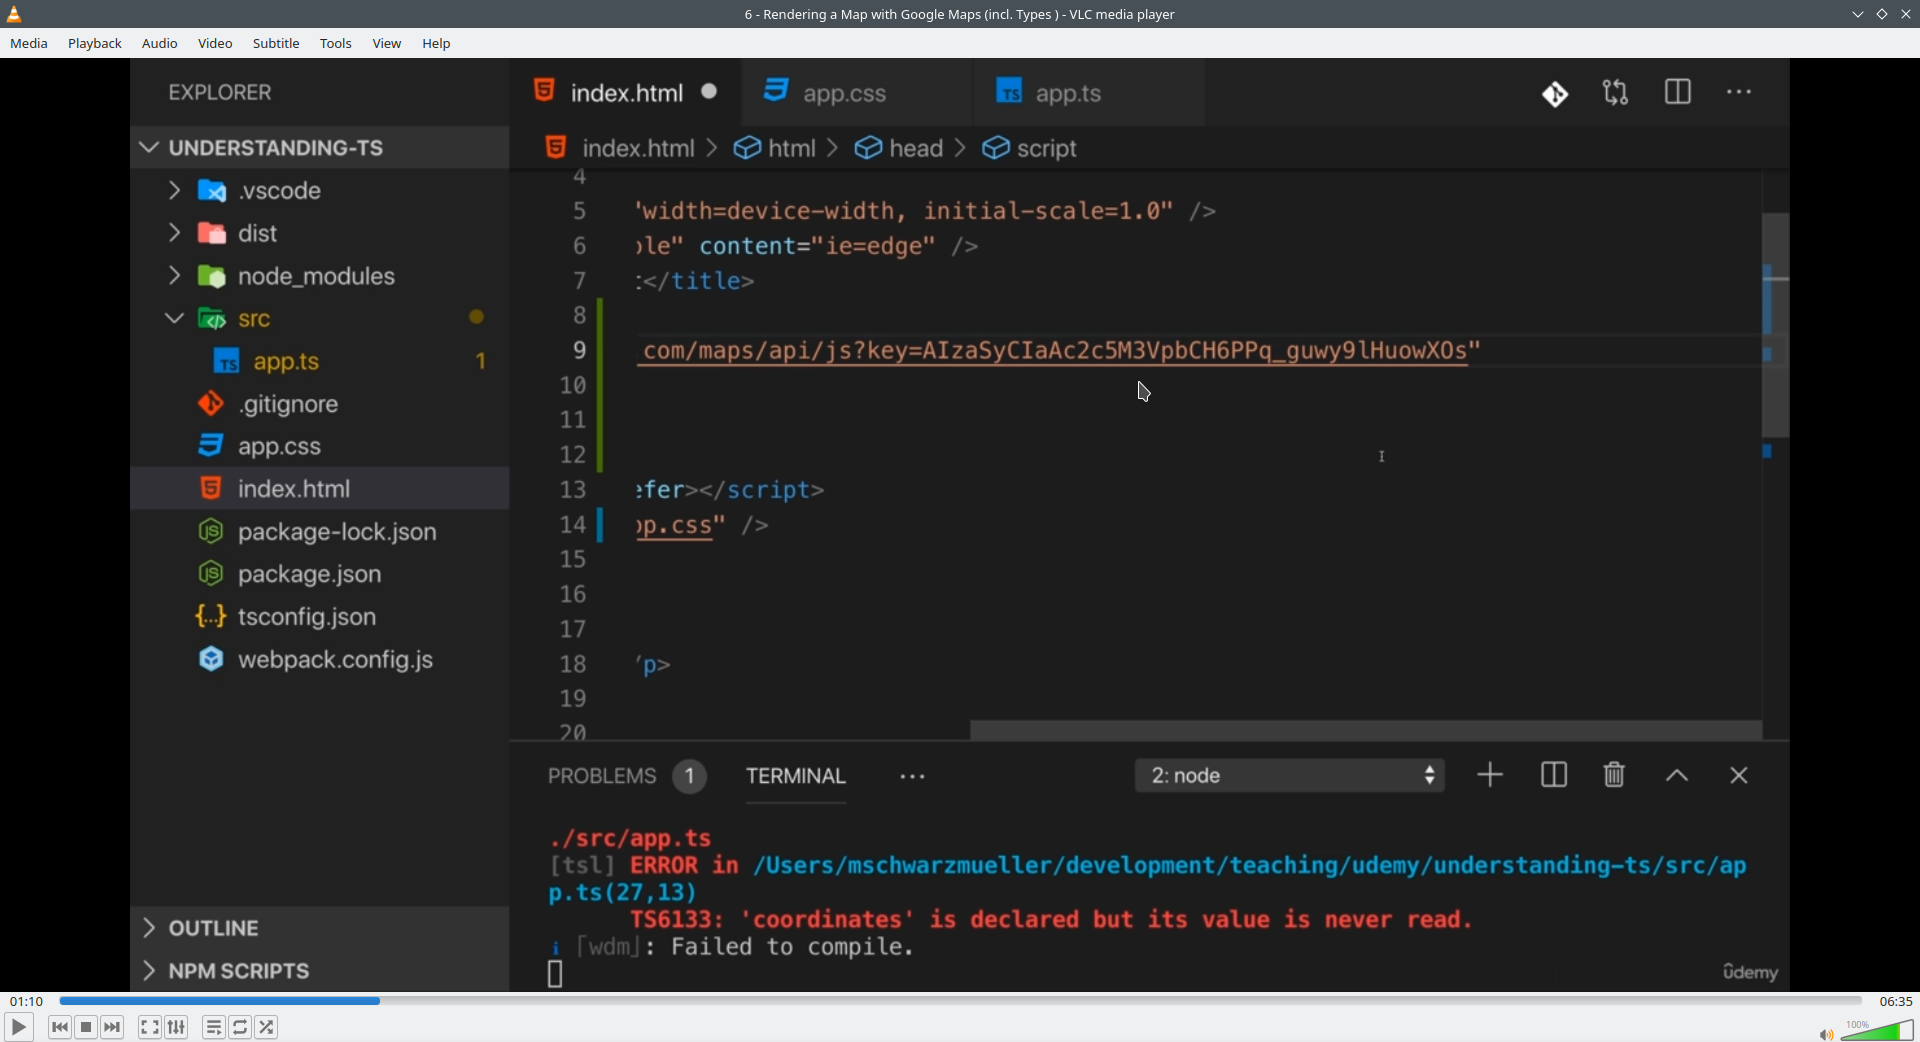Open the Help menu

pyautogui.click(x=436, y=43)
